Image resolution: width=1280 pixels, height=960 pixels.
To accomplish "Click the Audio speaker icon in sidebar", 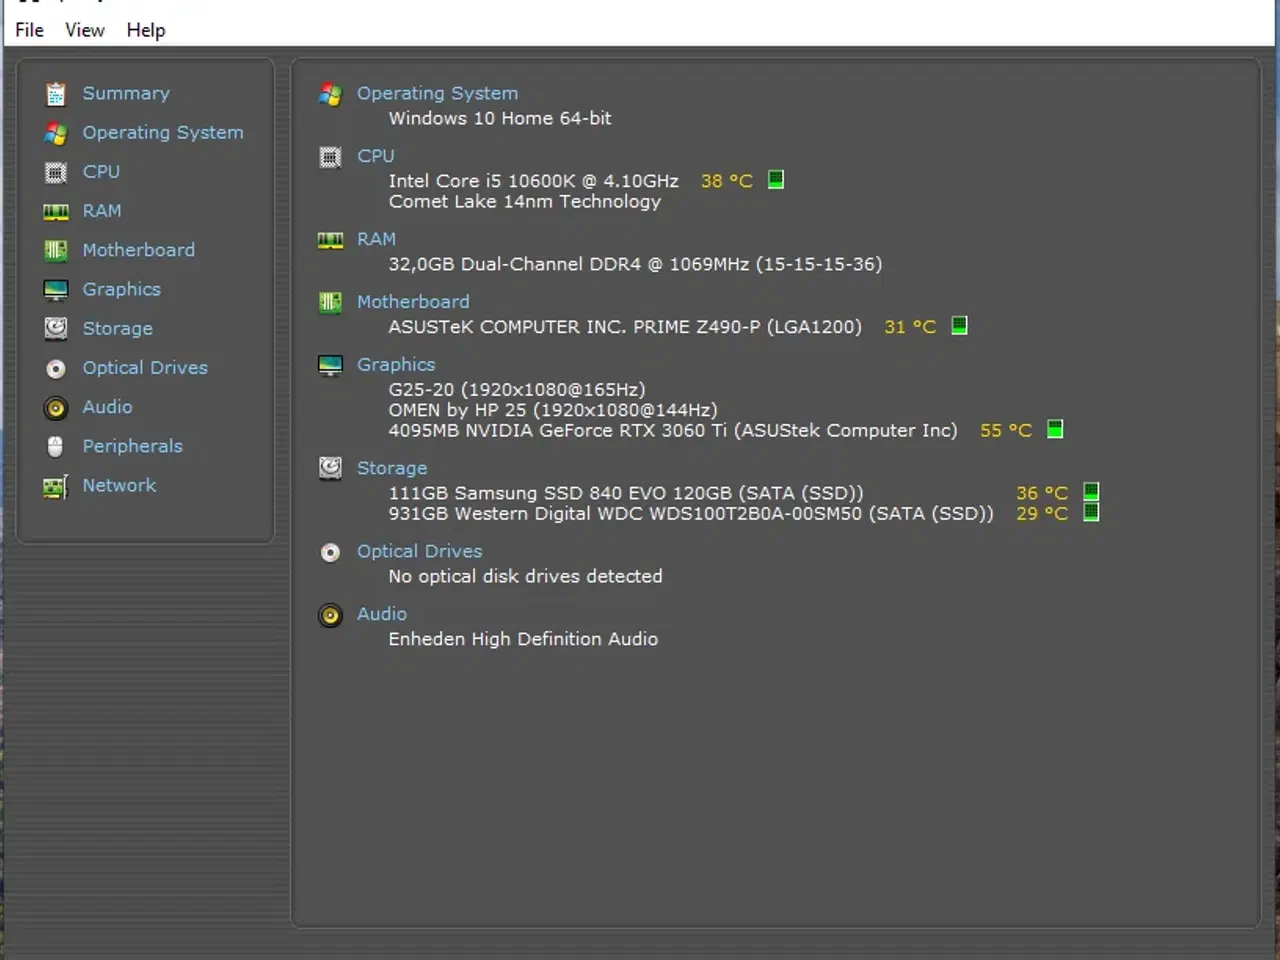I will click(56, 408).
